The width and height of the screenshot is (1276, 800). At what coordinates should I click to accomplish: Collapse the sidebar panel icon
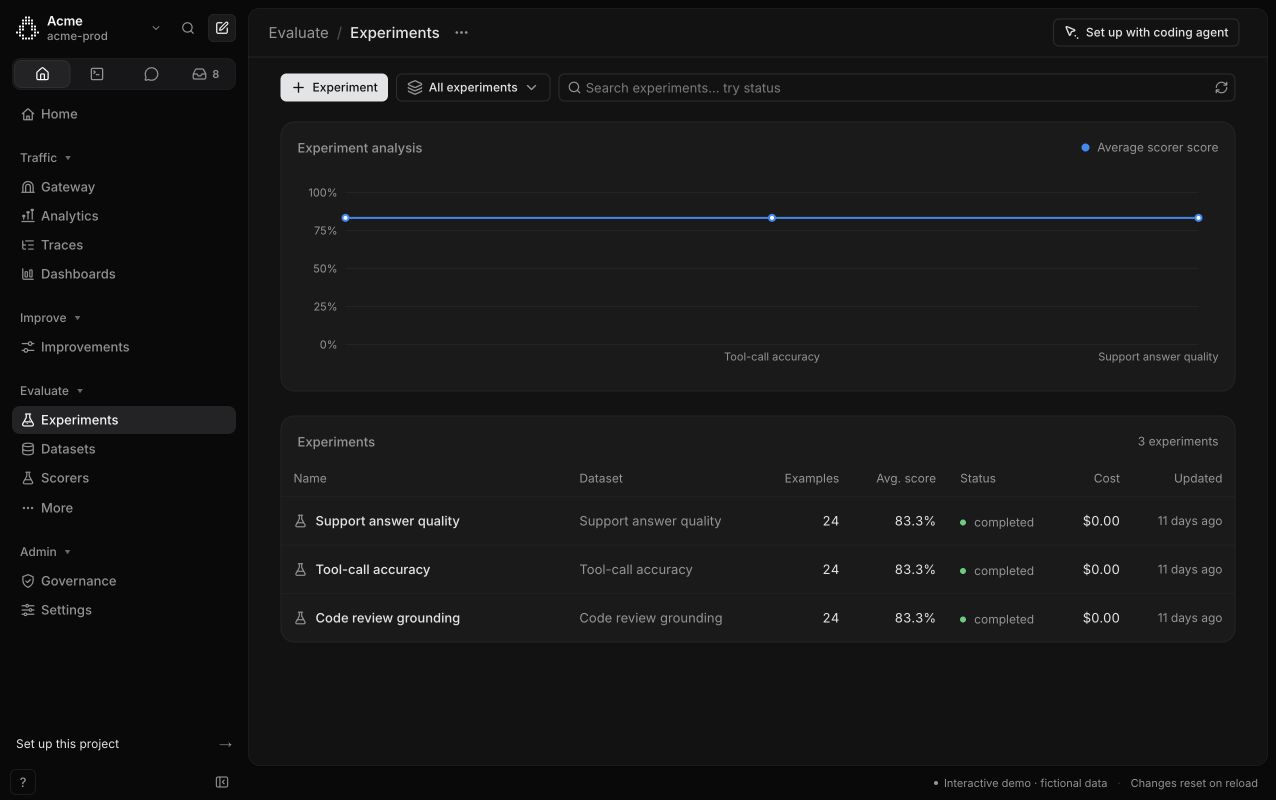[222, 782]
